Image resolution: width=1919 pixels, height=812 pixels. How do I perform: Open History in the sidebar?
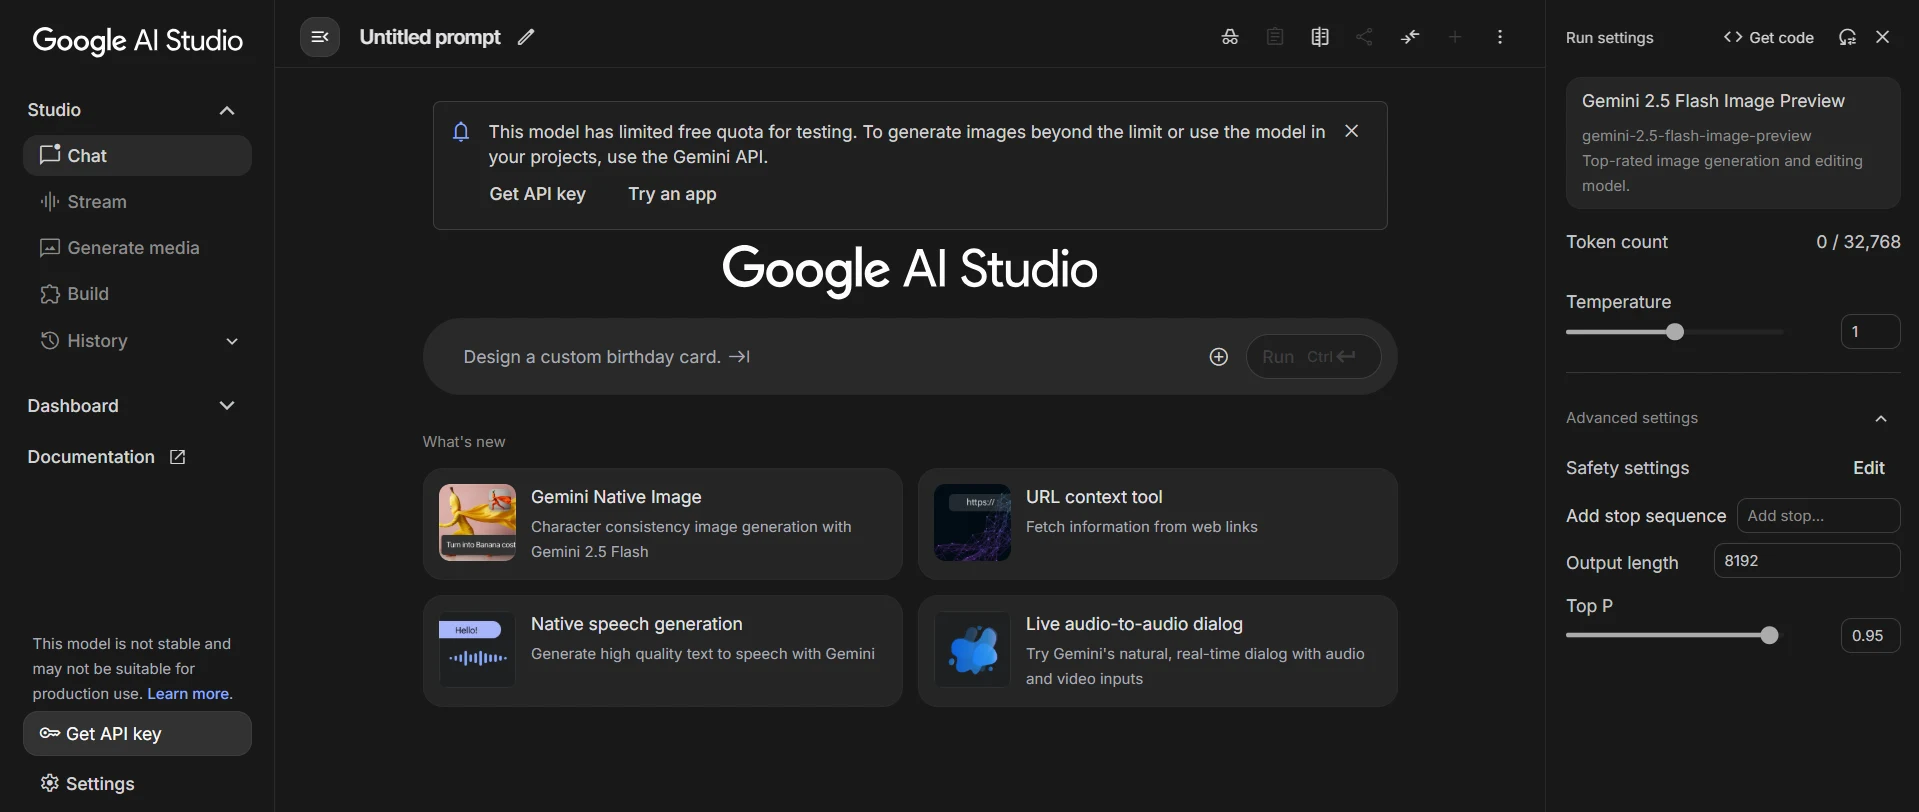(x=137, y=341)
